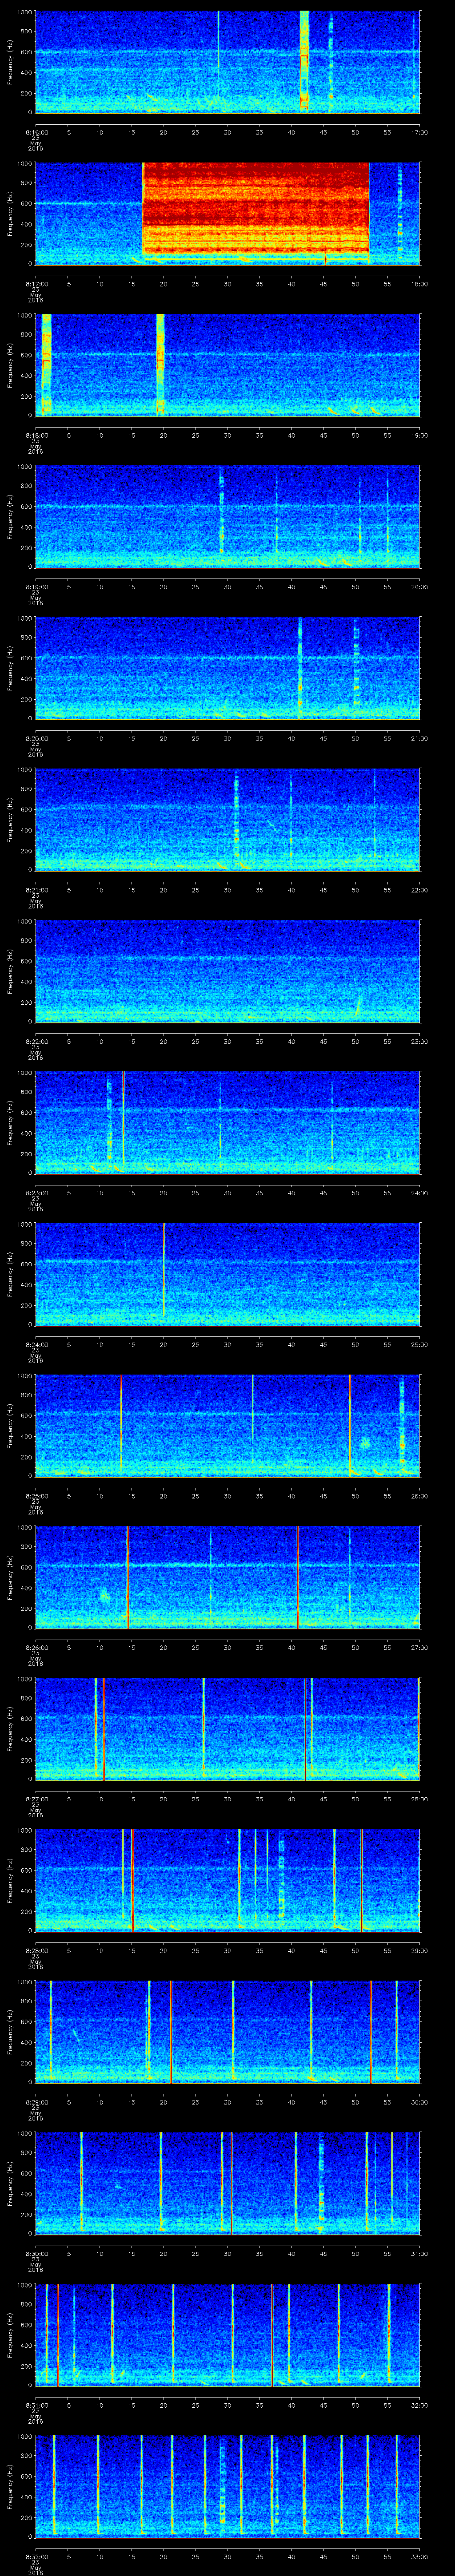Screen dimensions: 455x2576
Task: Click the 17:00 end time label
Action: (419, 131)
